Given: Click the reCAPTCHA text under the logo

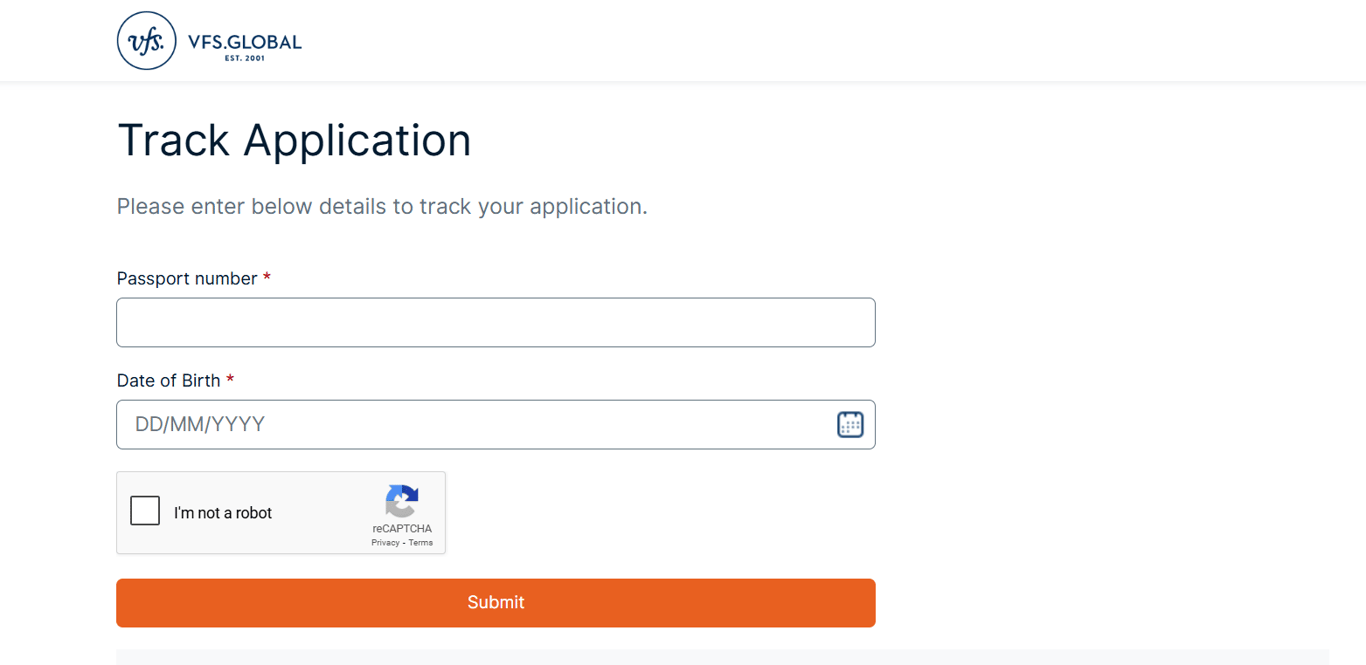Looking at the screenshot, I should [x=402, y=528].
